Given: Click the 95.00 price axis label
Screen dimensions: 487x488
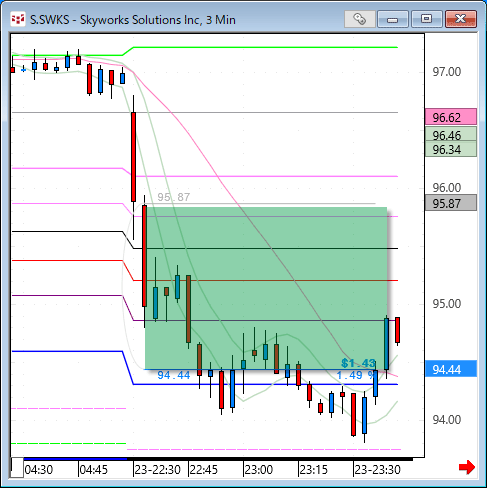Looking at the screenshot, I should point(447,304).
